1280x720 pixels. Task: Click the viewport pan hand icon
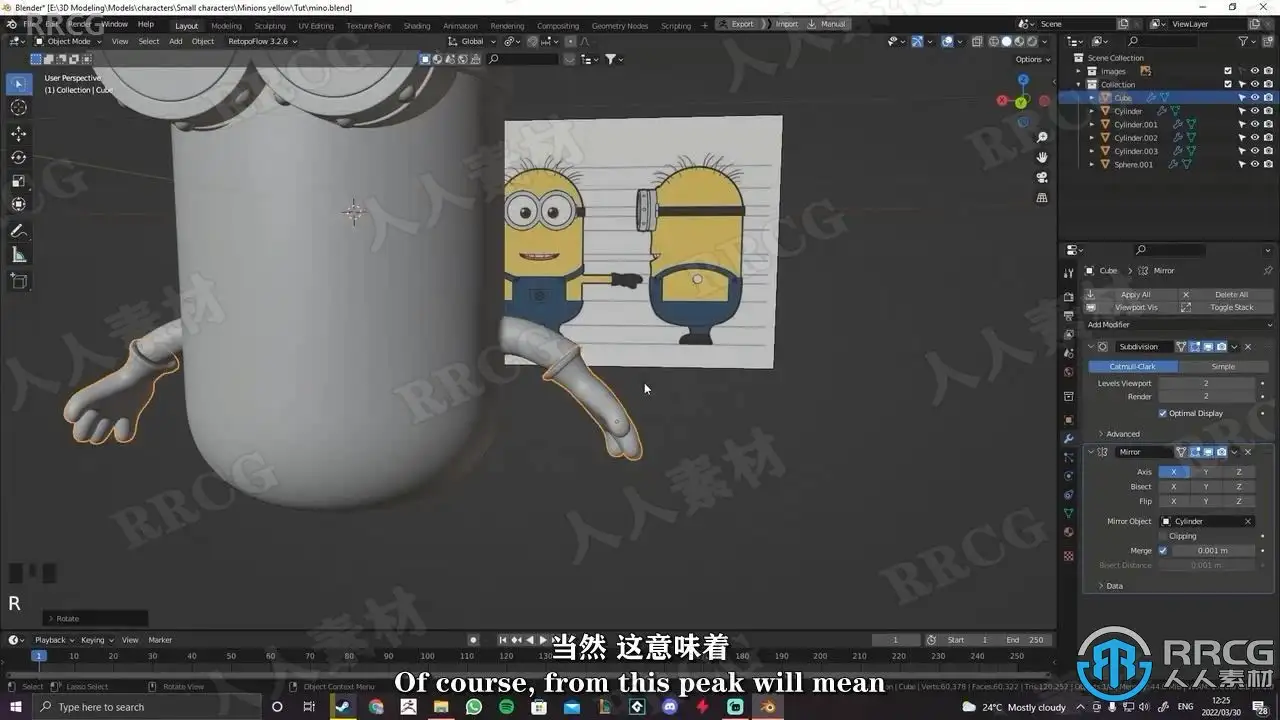click(x=1042, y=157)
